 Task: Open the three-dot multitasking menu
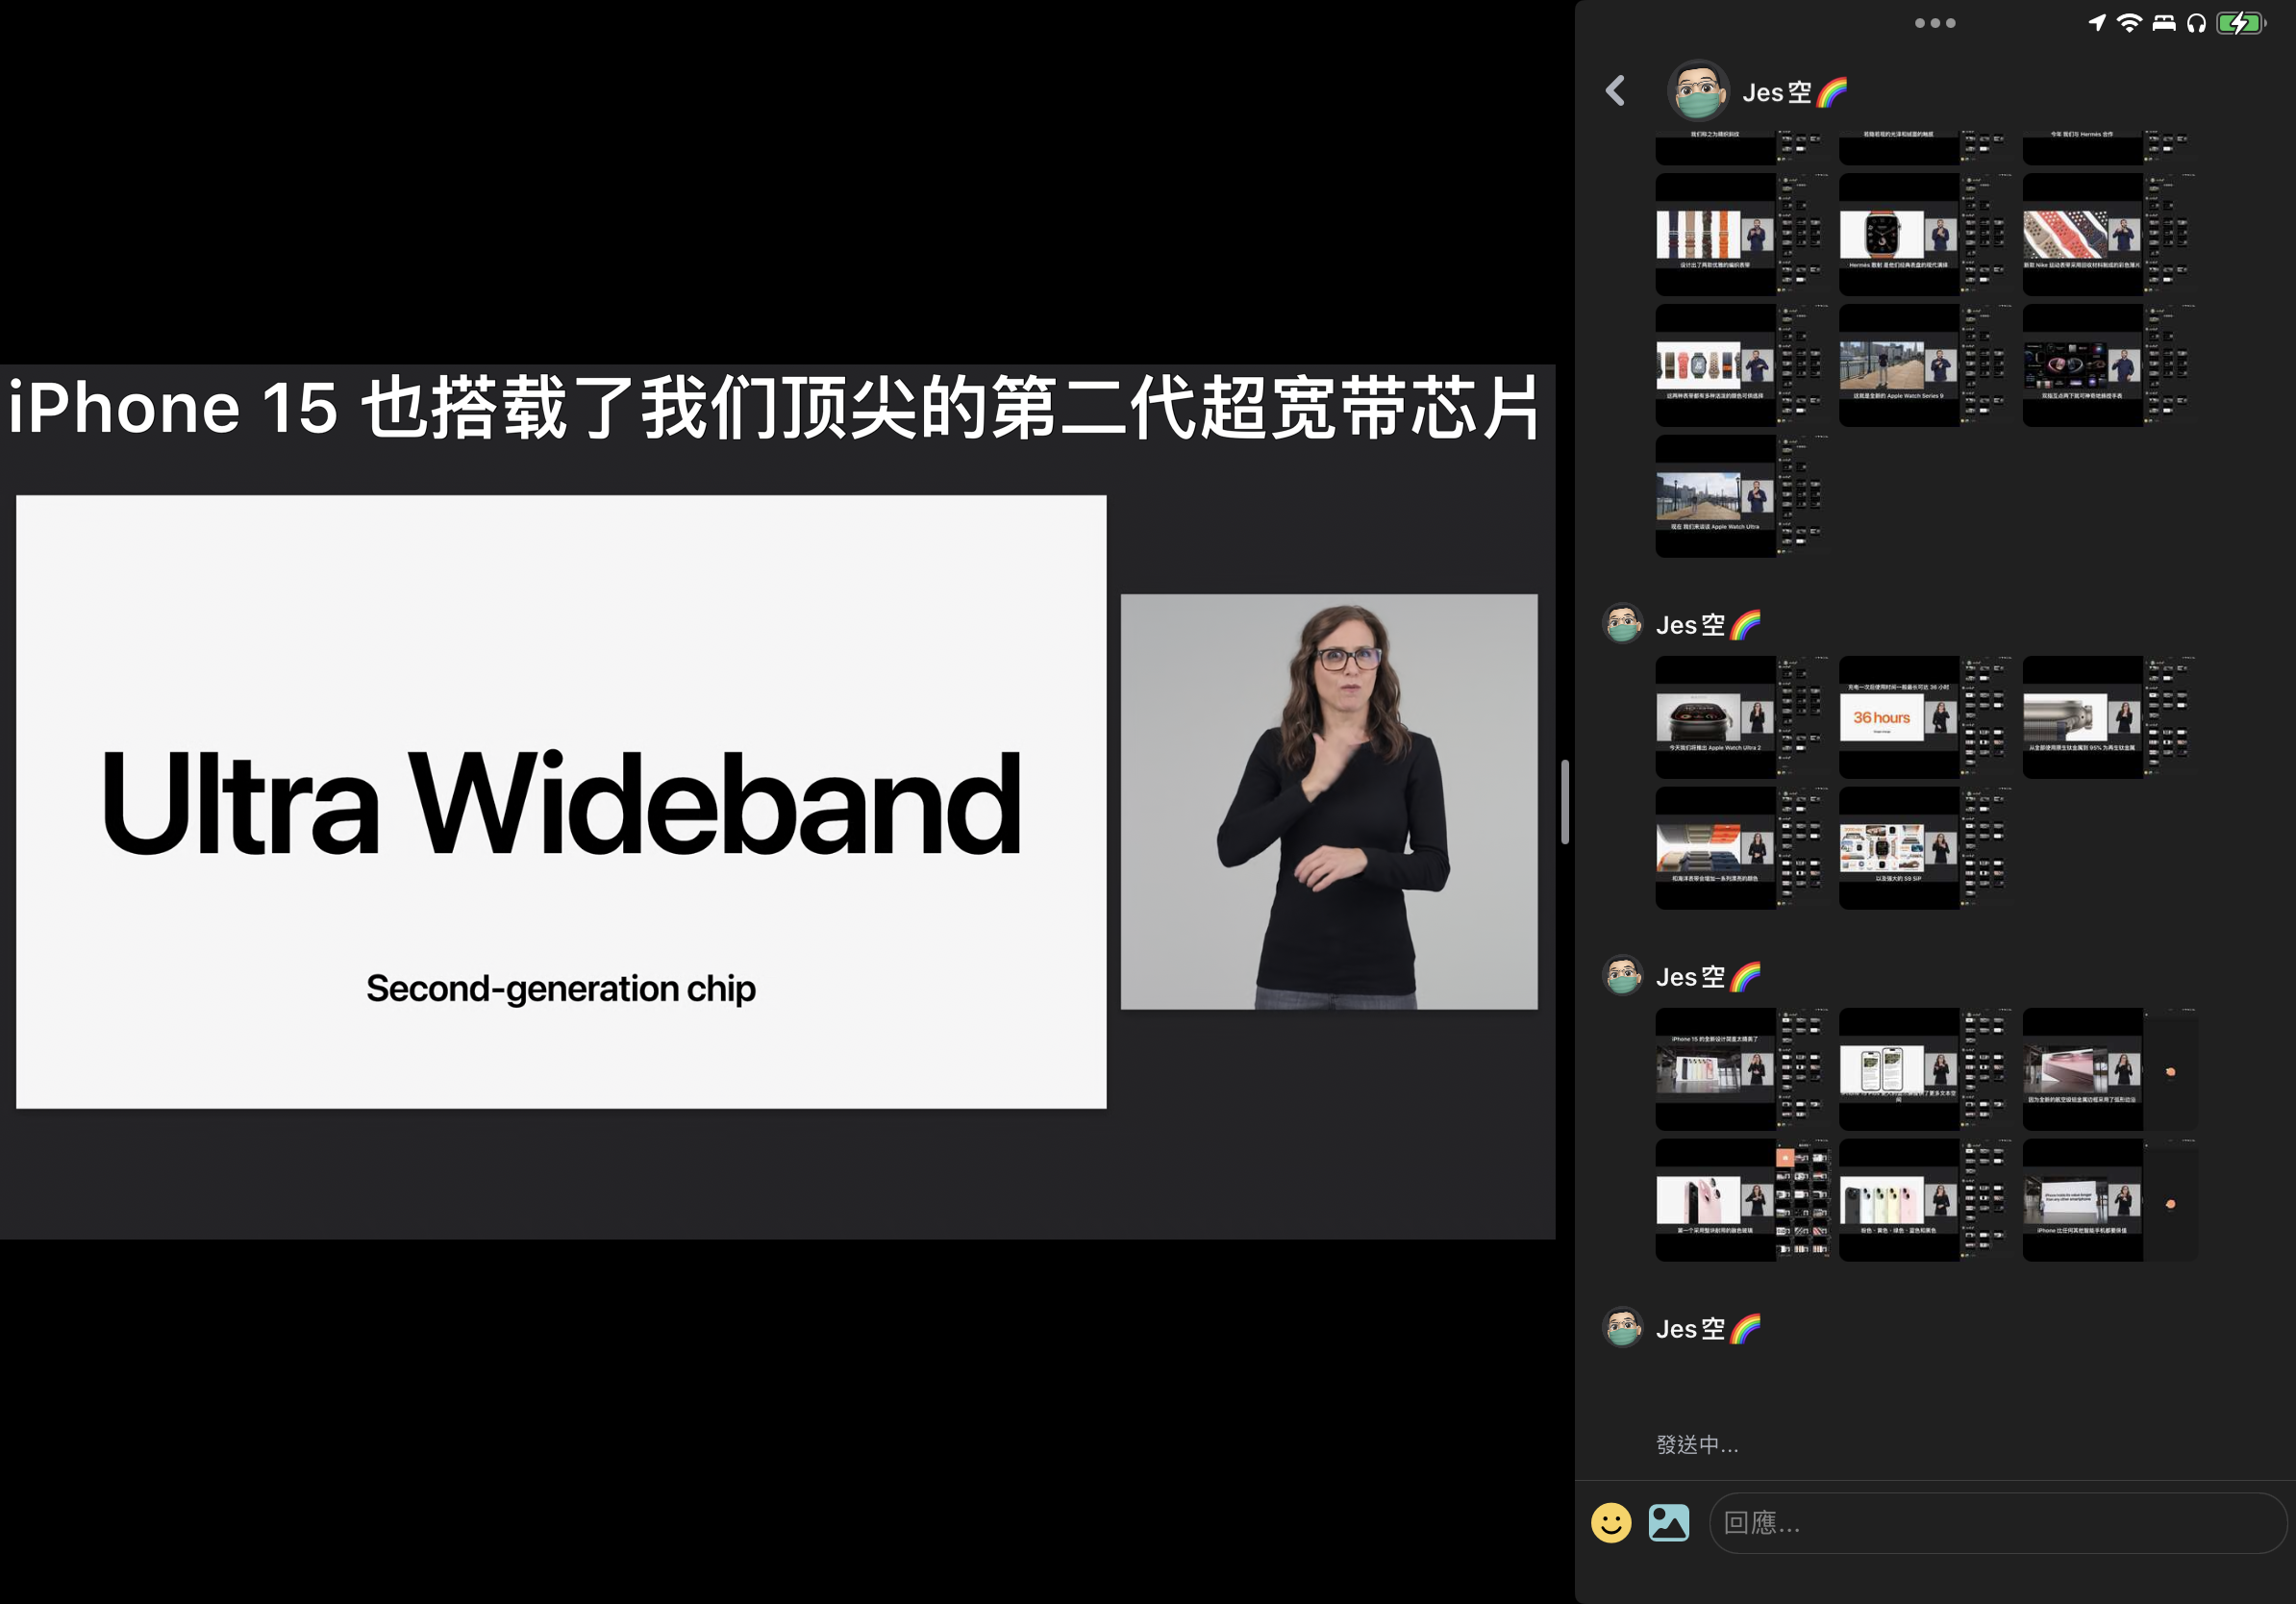[x=1934, y=23]
